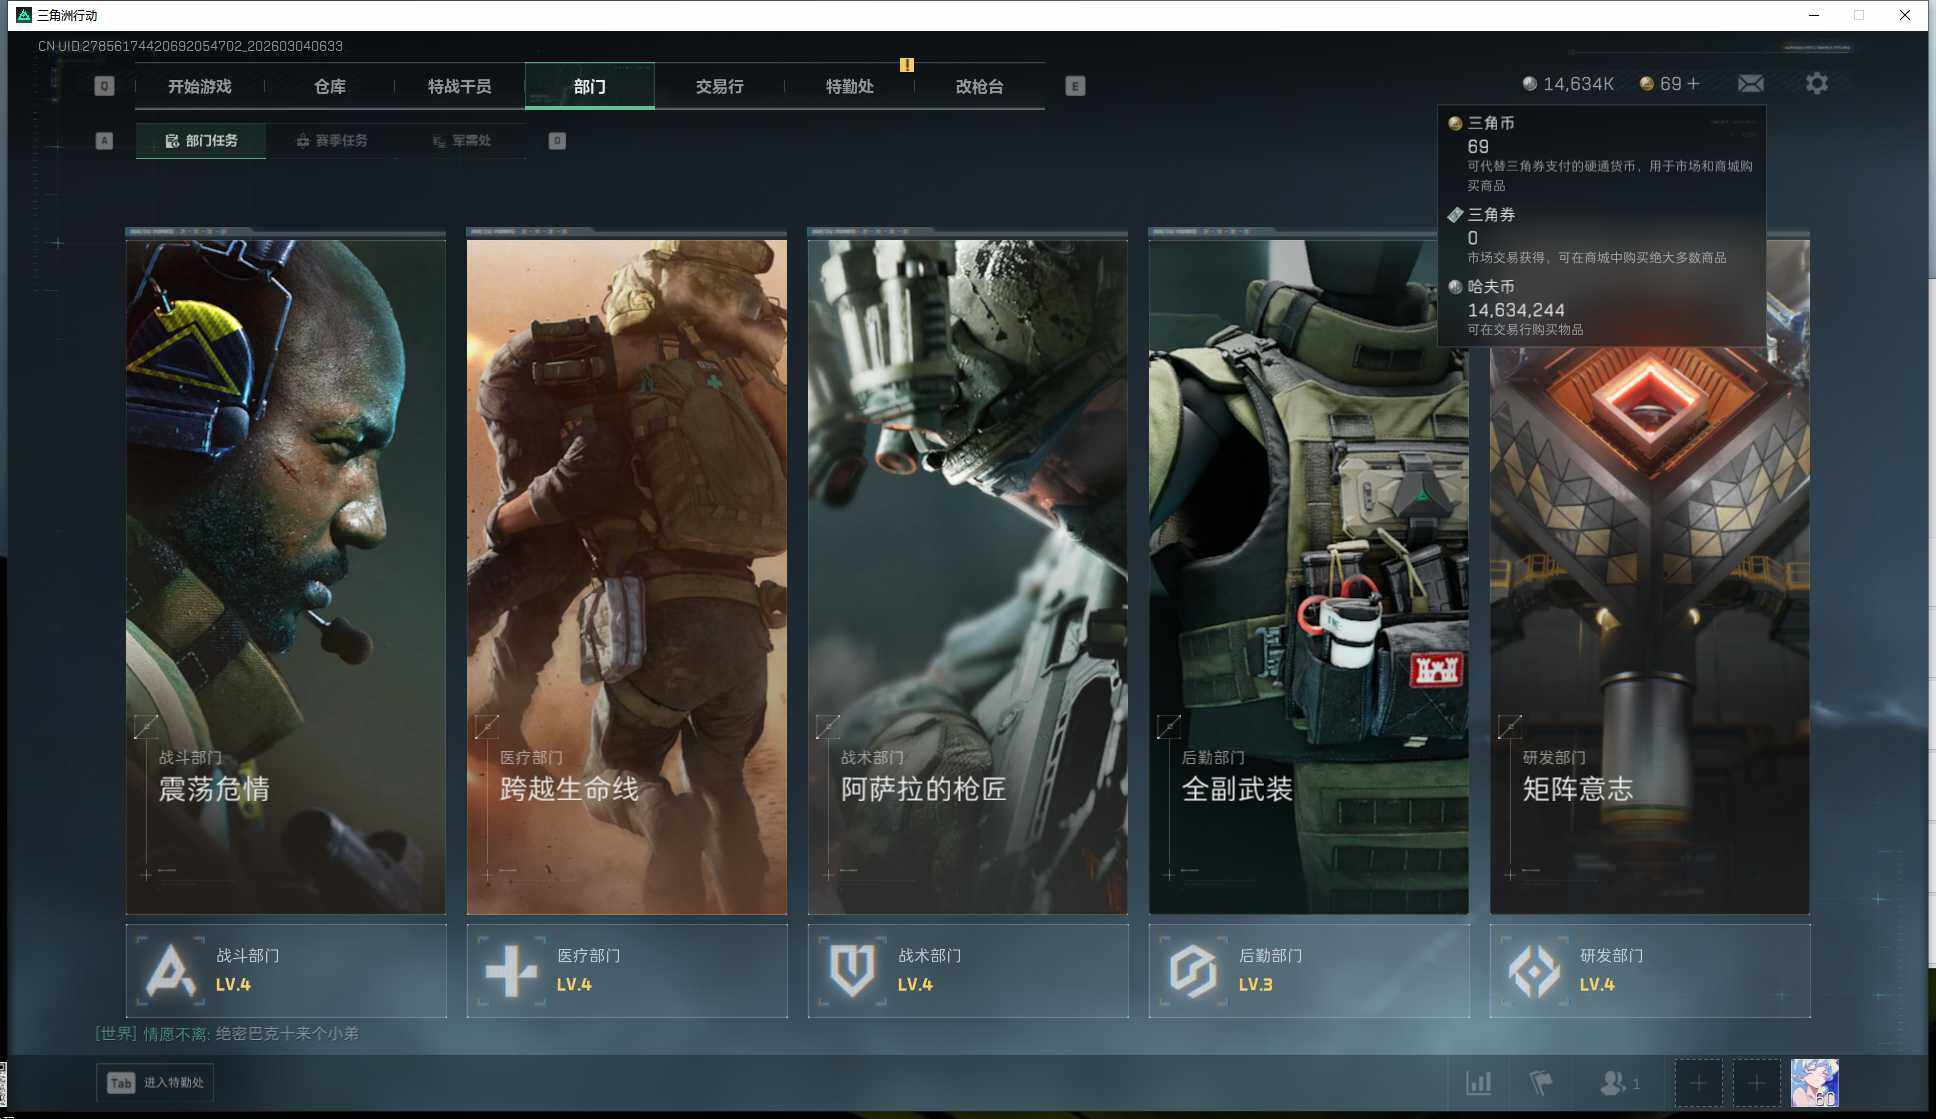Open the friends list icon
Viewport: 1936px width, 1119px height.
(x=1613, y=1082)
